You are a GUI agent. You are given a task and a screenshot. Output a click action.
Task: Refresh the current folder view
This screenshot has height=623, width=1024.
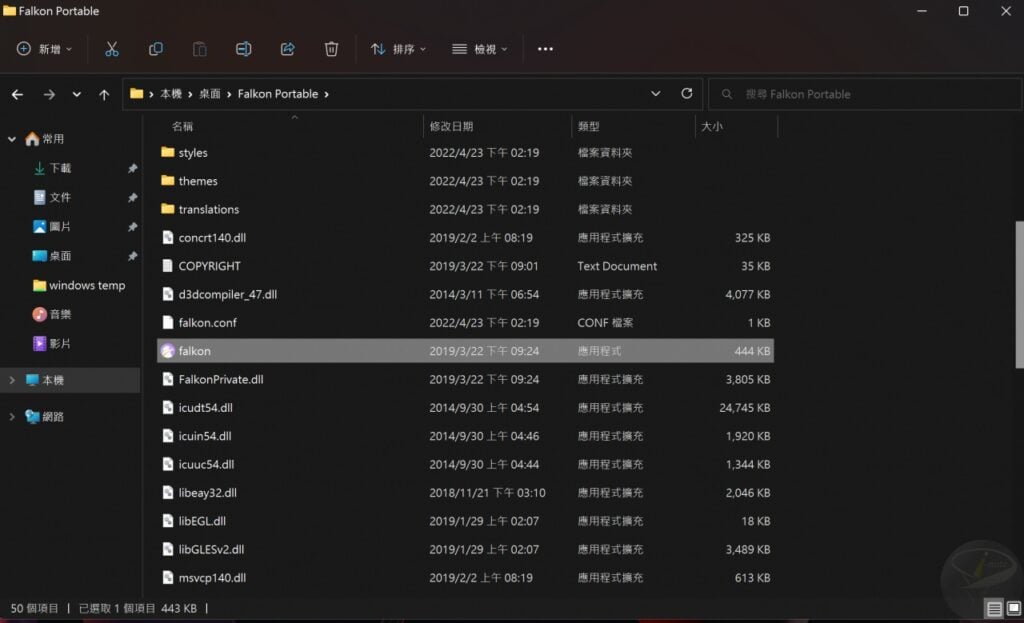pyautogui.click(x=686, y=93)
